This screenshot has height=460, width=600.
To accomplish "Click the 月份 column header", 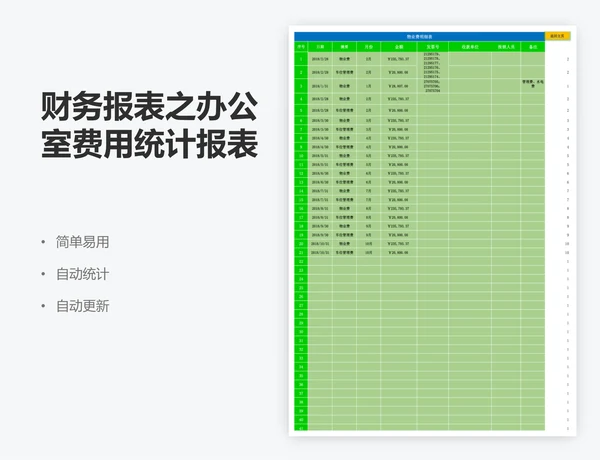I will [x=368, y=47].
